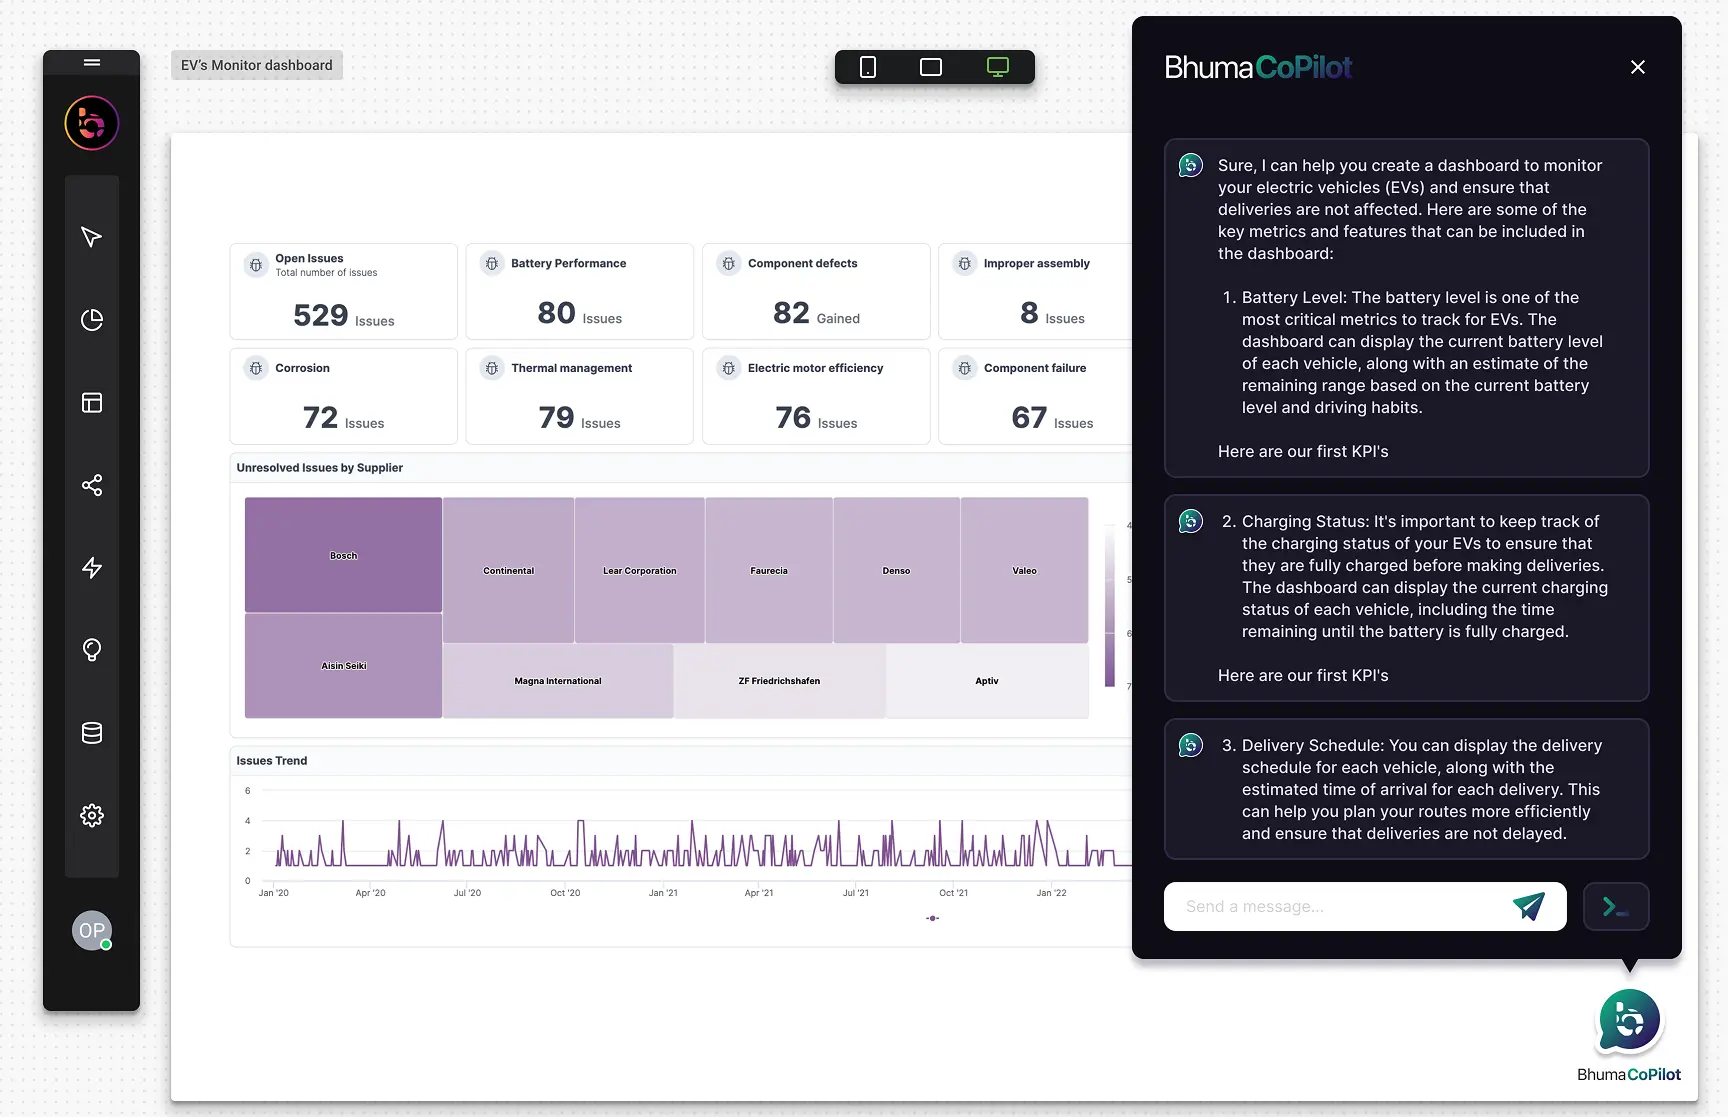Screen dimensions: 1728x1117
Task: Collapse the sidebar using the top handle
Action: click(91, 63)
